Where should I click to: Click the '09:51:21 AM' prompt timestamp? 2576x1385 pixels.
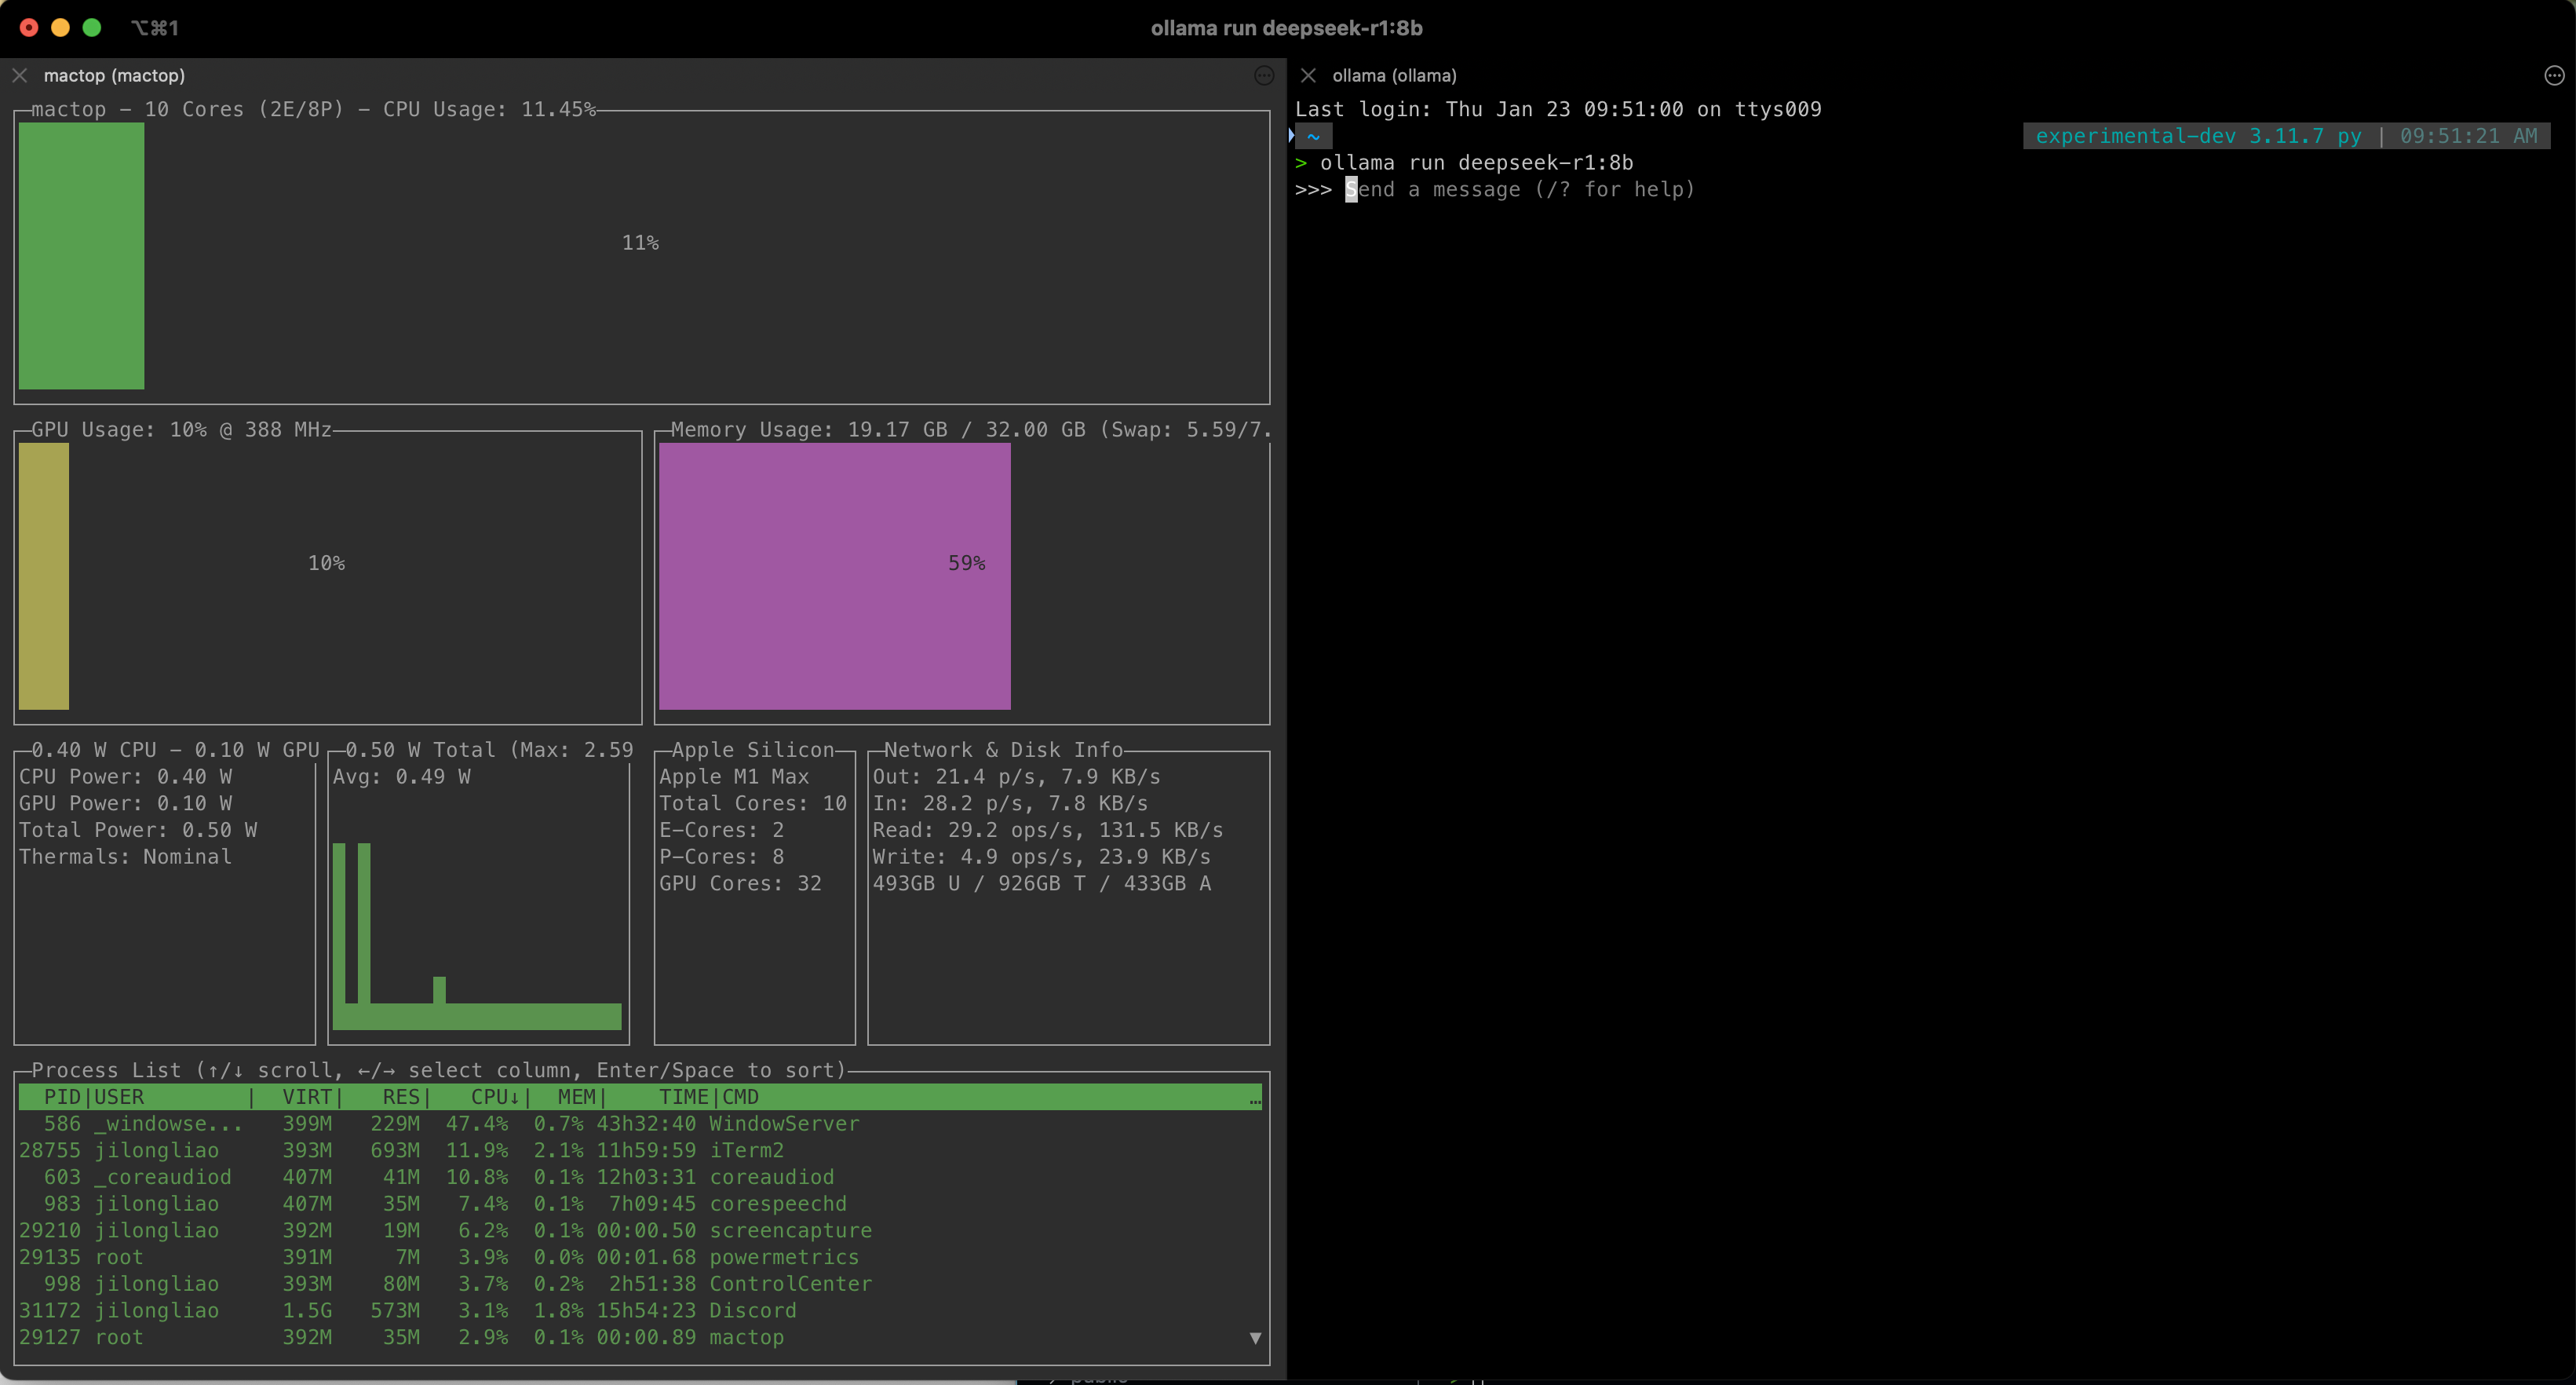pos(2468,136)
